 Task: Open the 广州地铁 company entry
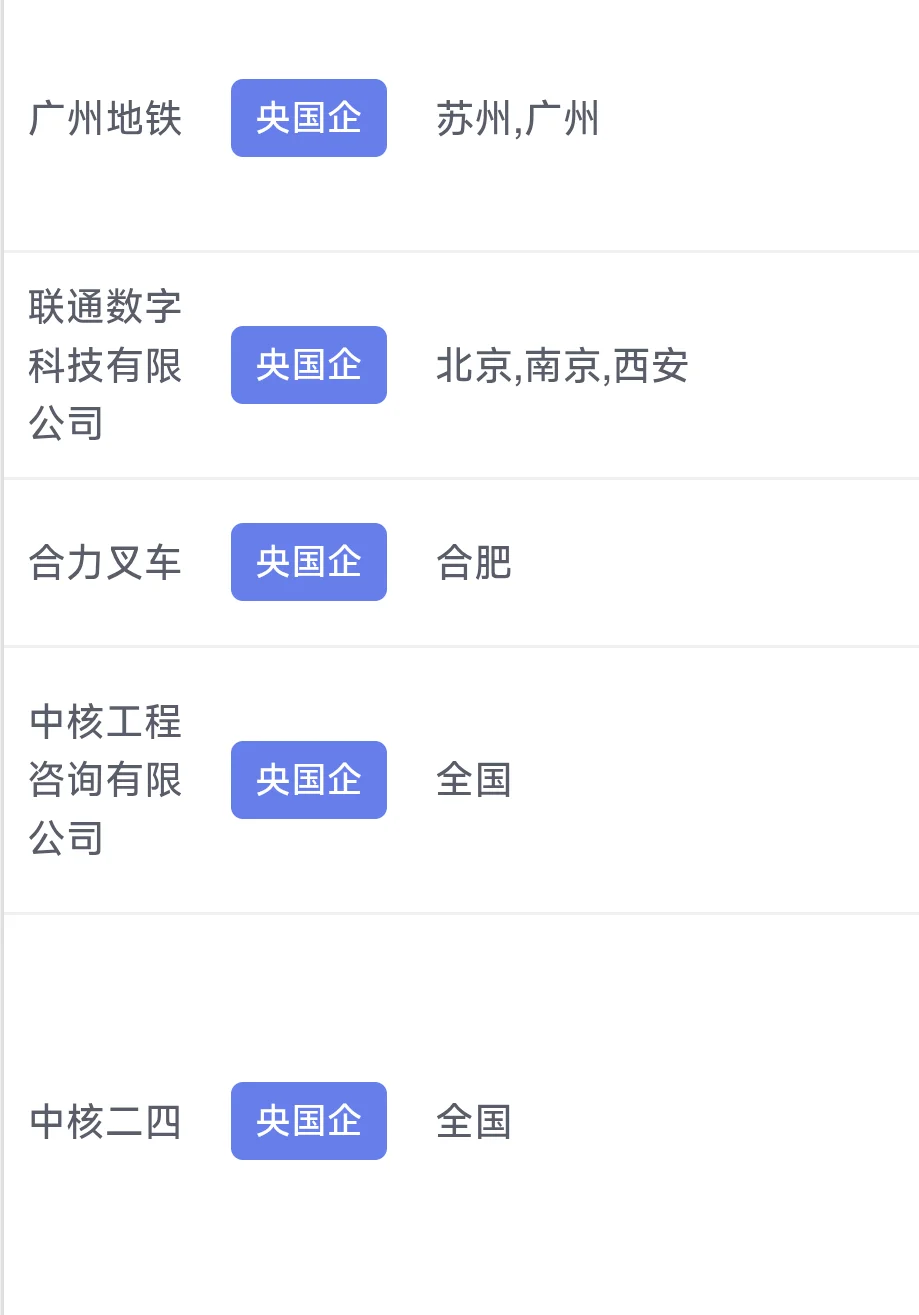(x=105, y=119)
